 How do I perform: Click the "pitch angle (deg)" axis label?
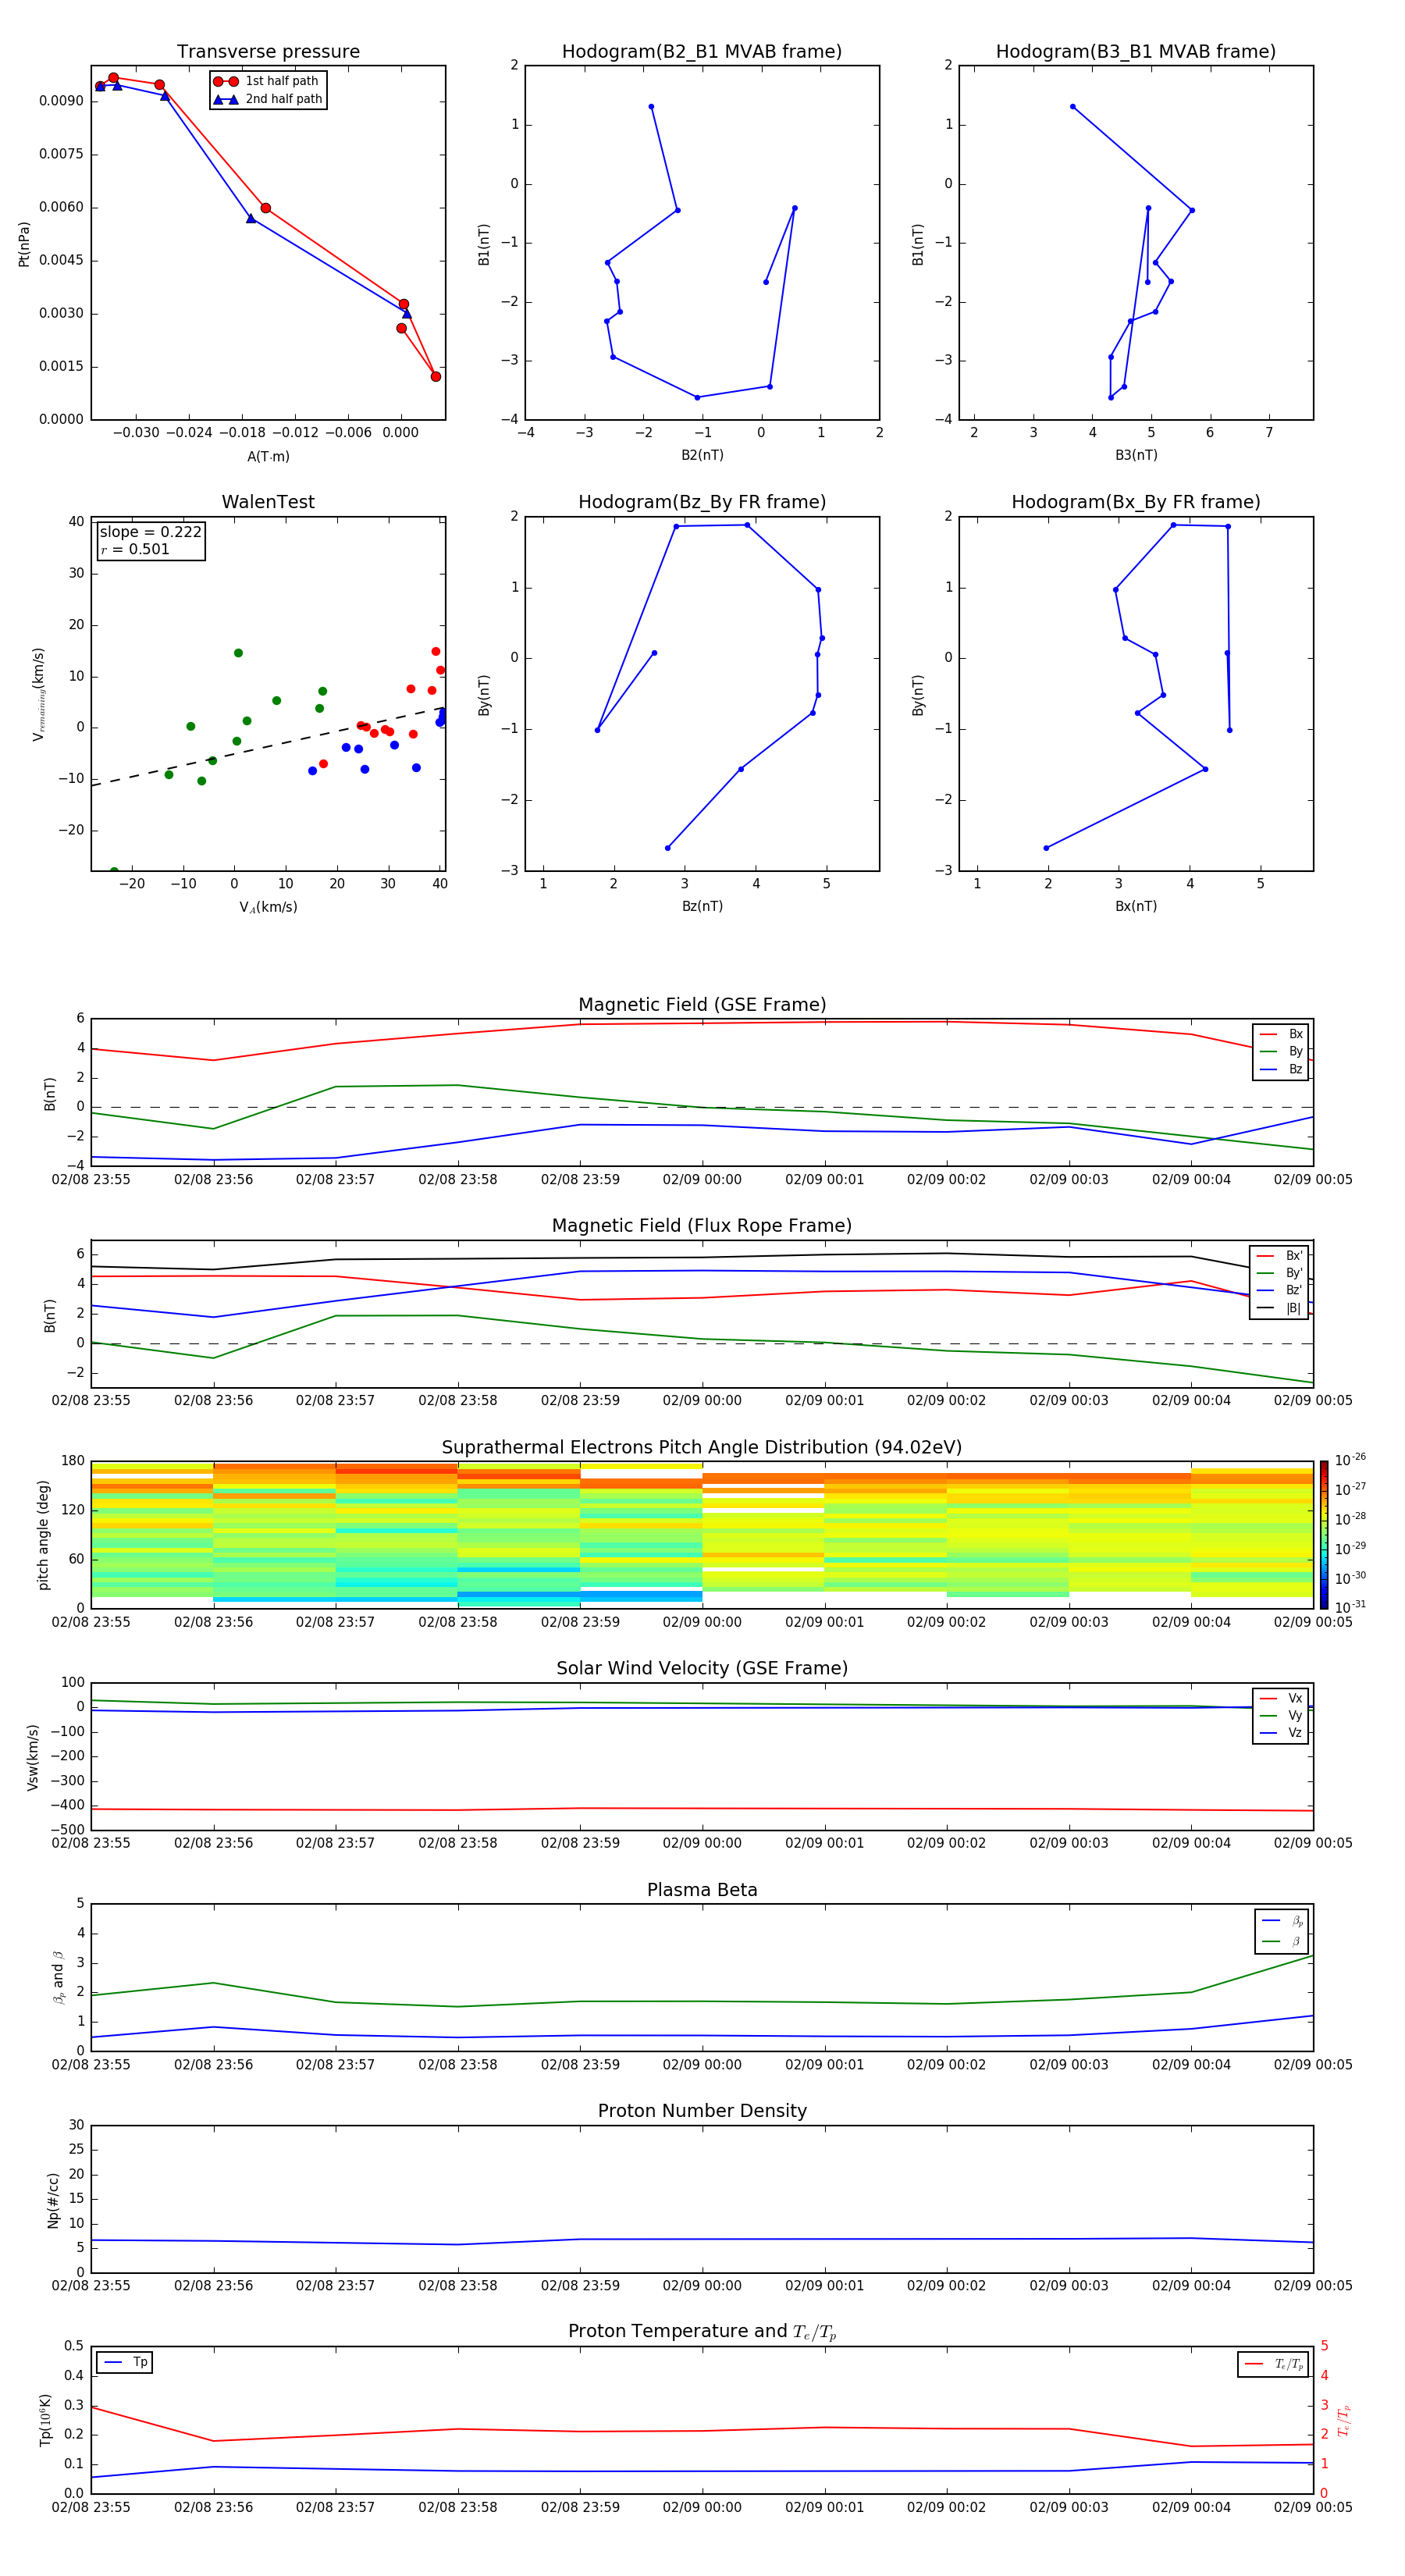43,1535
